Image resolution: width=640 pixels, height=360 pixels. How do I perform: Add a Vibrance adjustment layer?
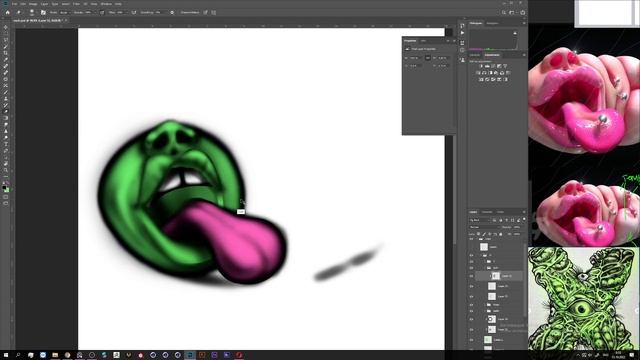(x=505, y=66)
